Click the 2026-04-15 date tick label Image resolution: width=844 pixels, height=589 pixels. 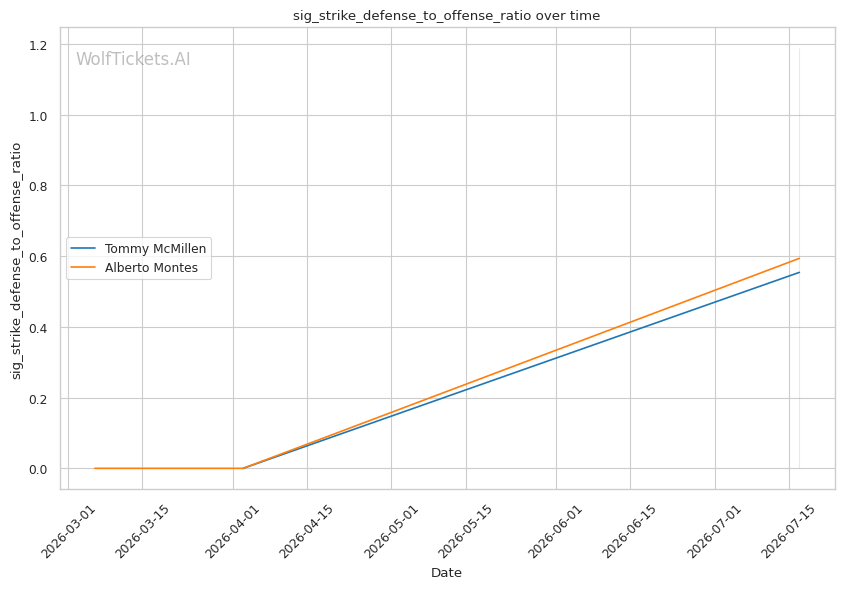pos(307,531)
